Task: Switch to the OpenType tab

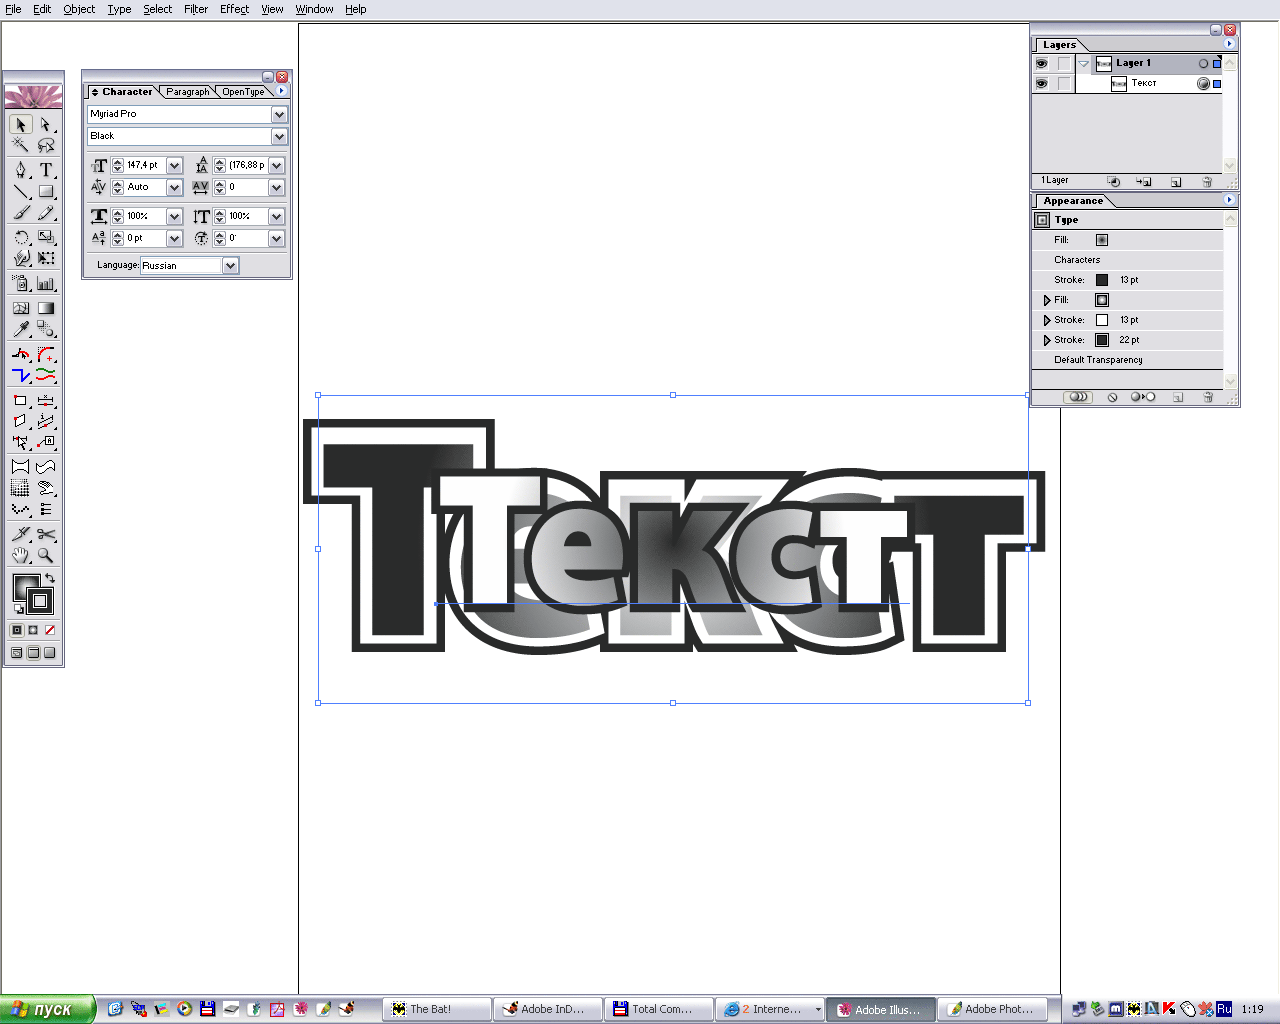Action: pos(243,91)
